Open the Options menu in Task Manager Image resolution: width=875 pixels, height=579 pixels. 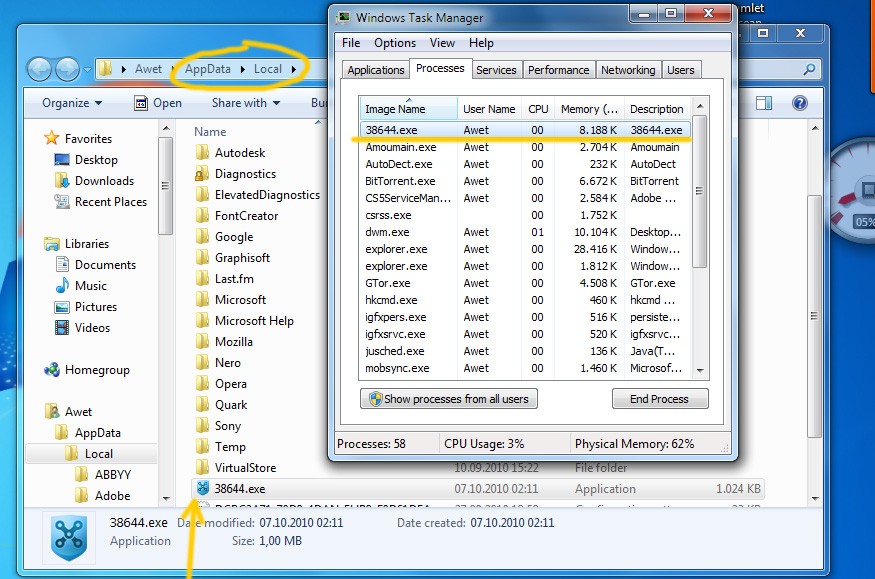[x=395, y=43]
